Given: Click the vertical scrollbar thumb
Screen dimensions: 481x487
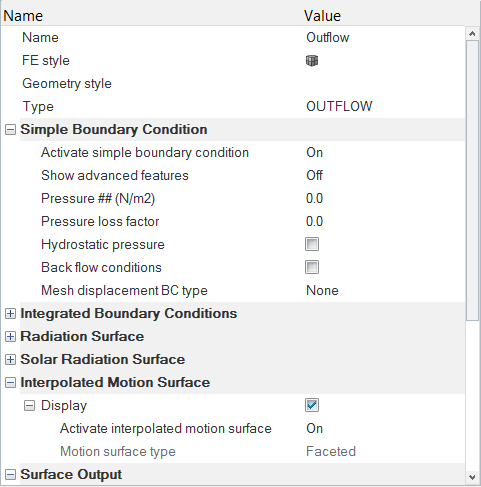Looking at the screenshot, I should (472, 180).
